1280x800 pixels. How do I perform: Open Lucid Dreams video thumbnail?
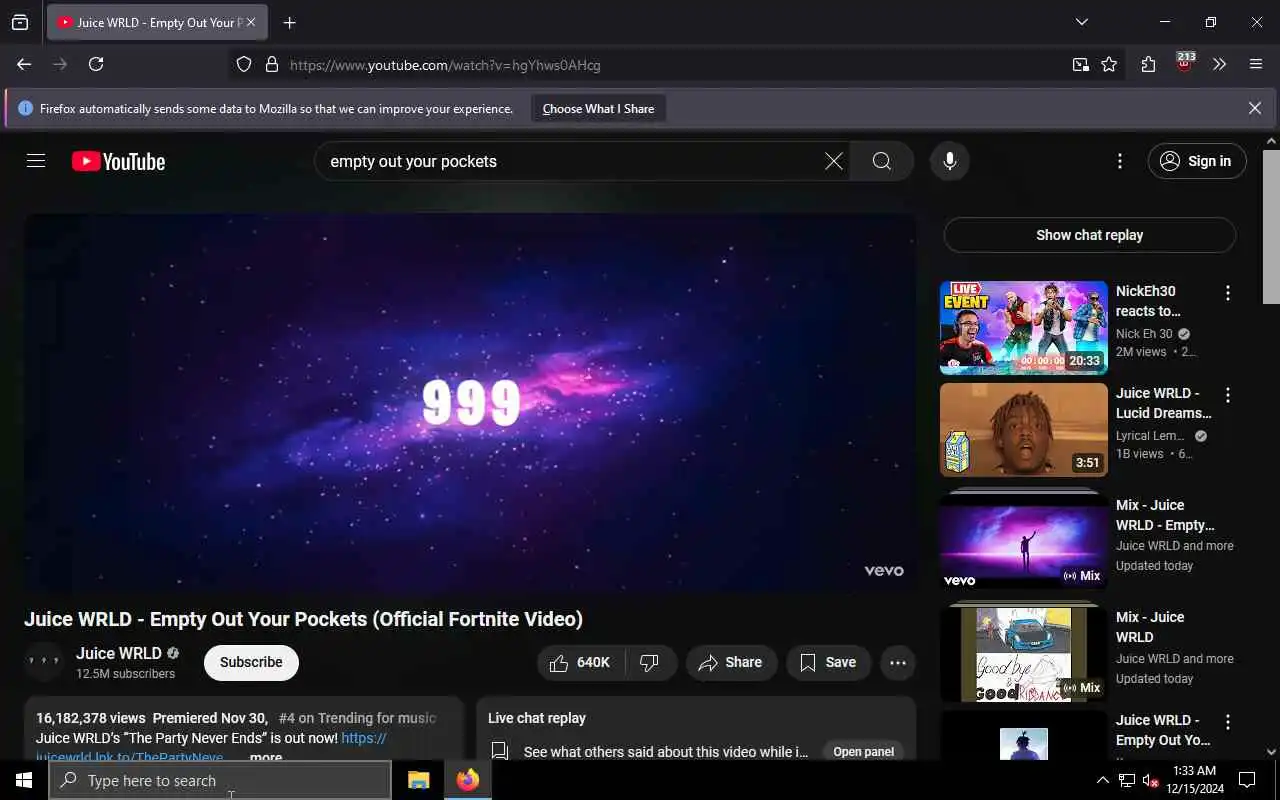[1023, 430]
